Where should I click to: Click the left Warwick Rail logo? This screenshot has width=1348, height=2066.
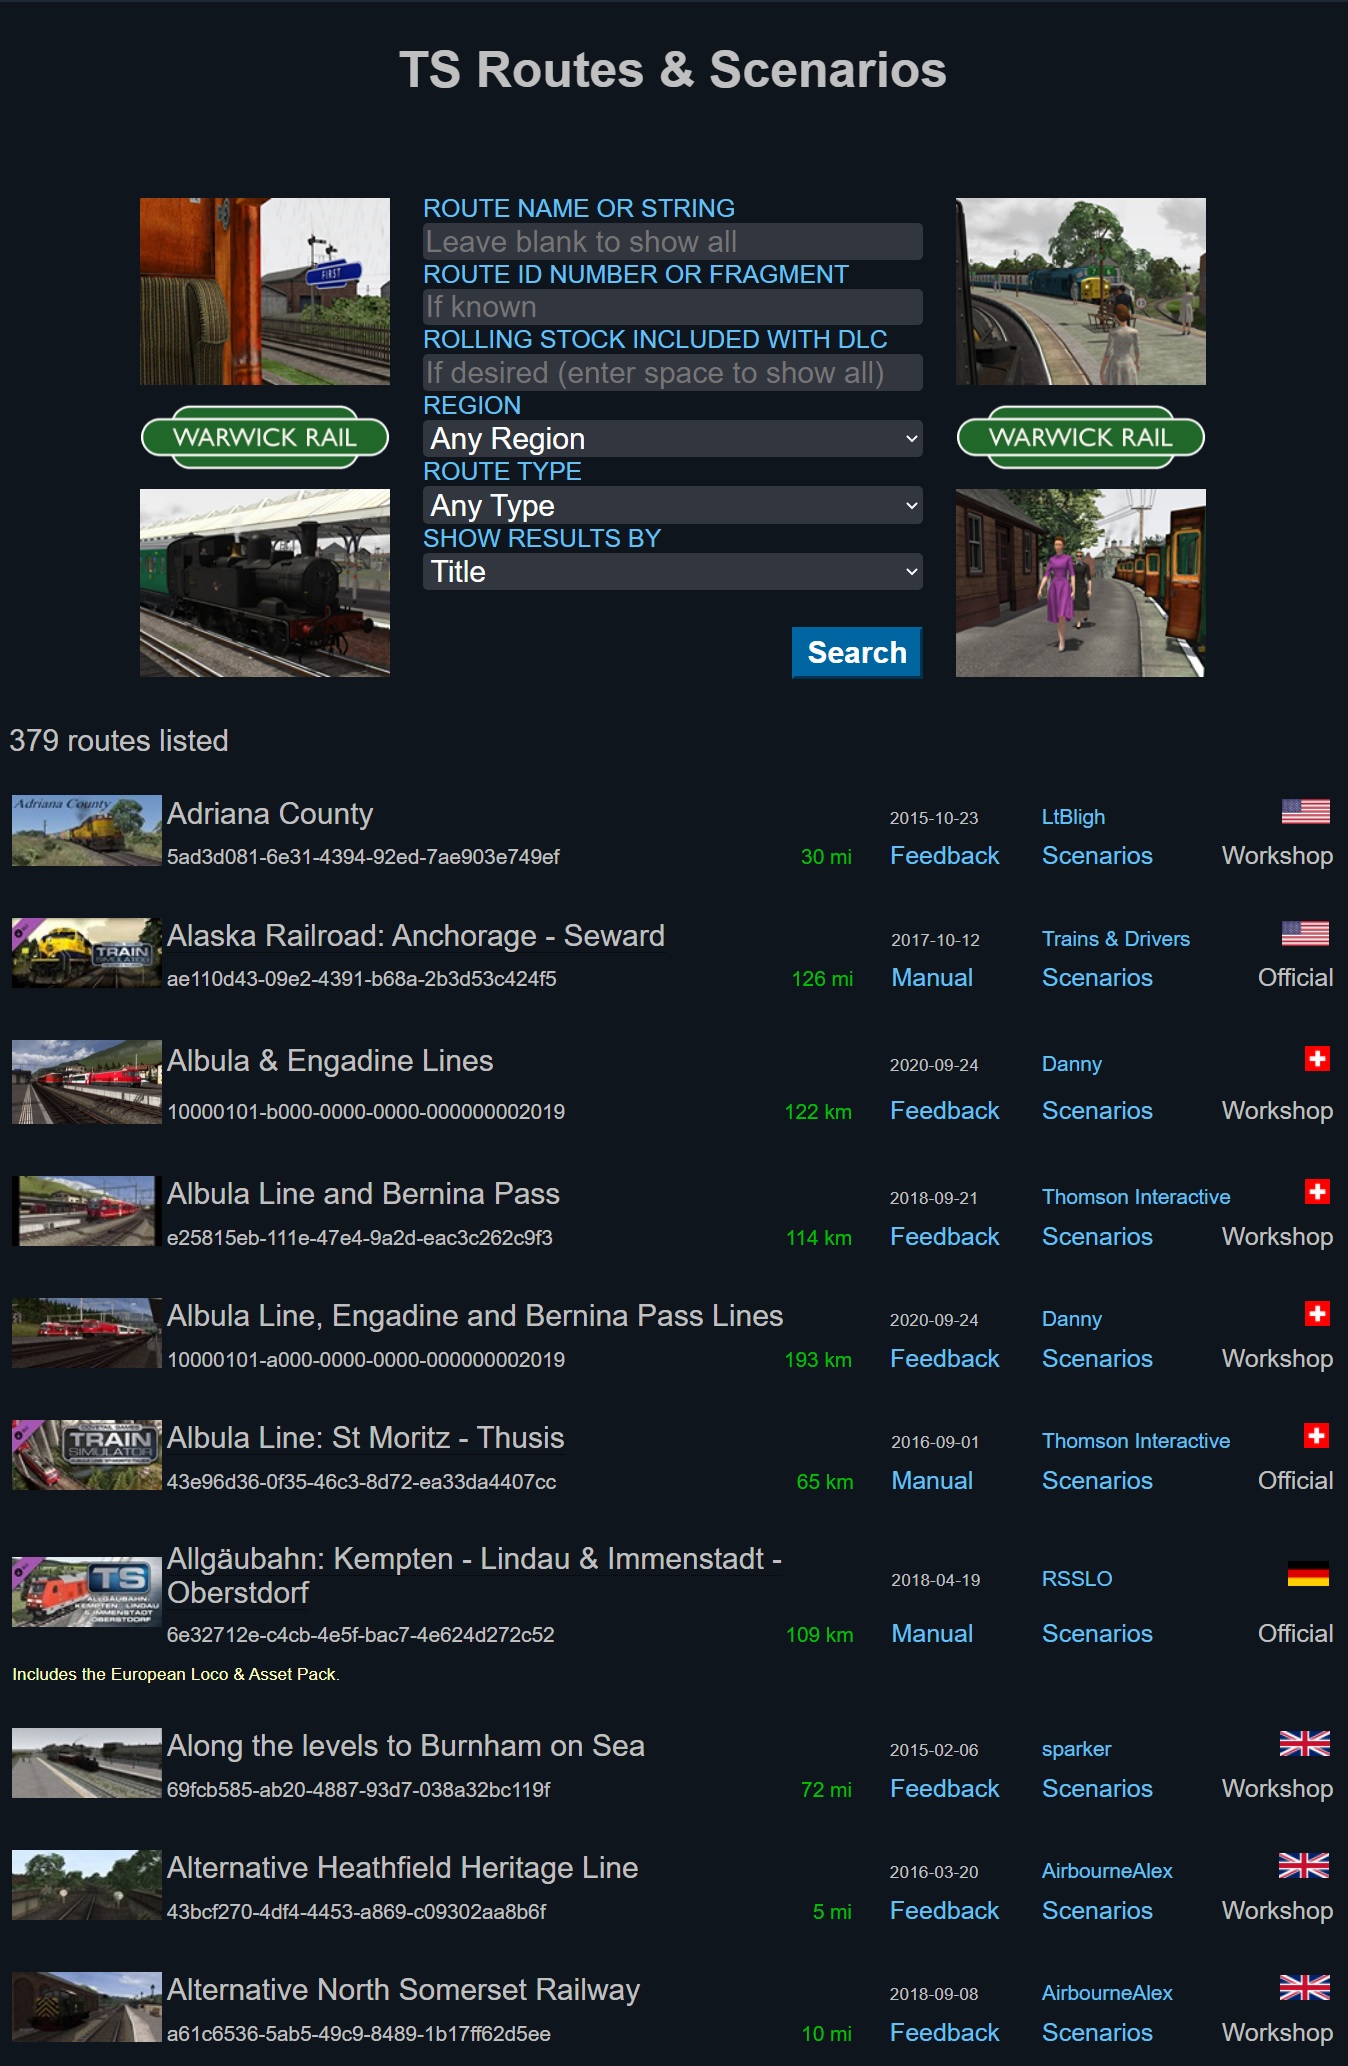point(265,437)
